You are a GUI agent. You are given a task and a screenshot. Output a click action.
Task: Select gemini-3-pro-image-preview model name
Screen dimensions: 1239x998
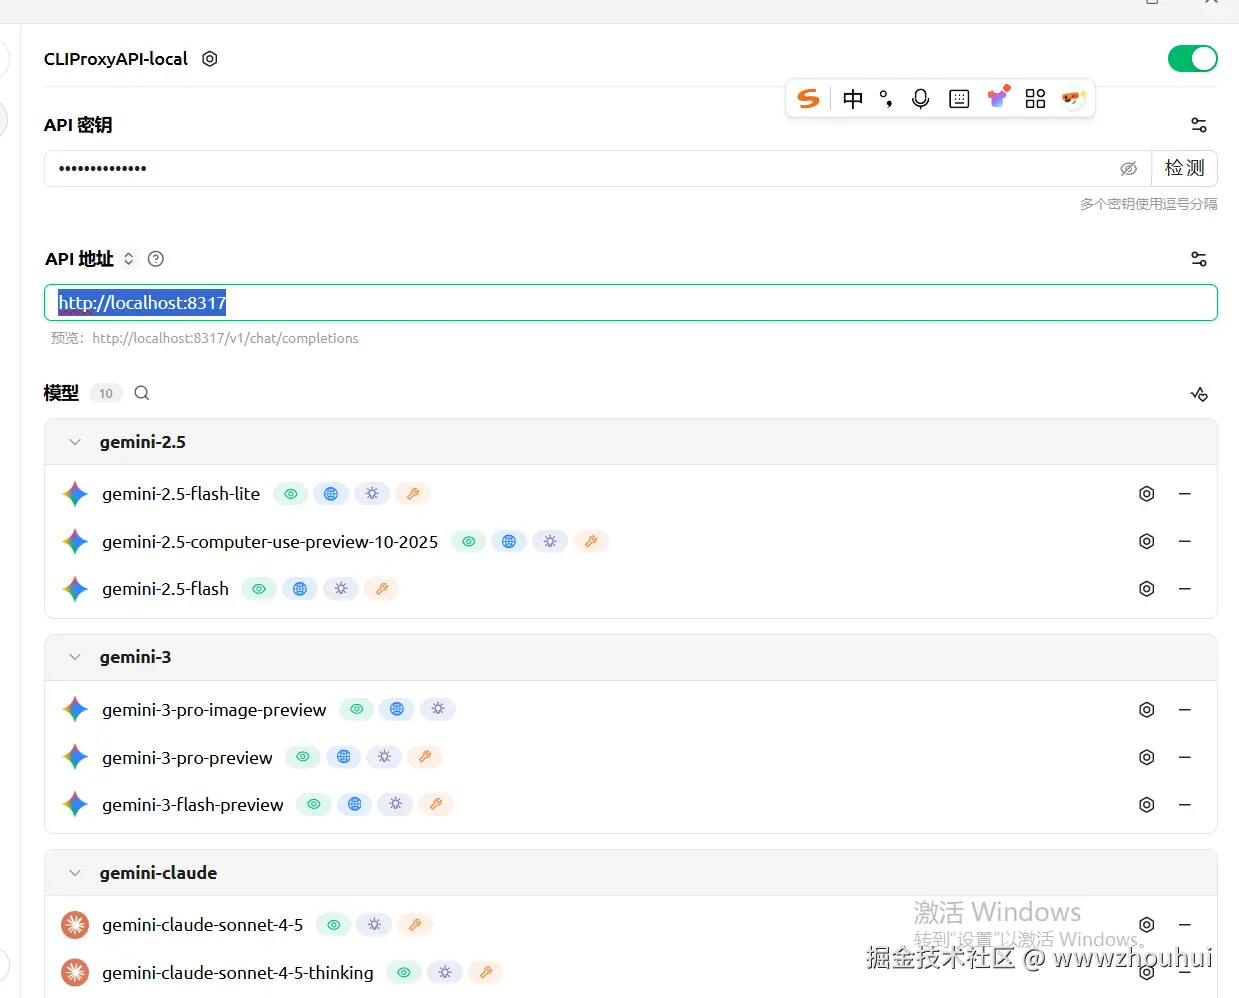[x=214, y=710]
